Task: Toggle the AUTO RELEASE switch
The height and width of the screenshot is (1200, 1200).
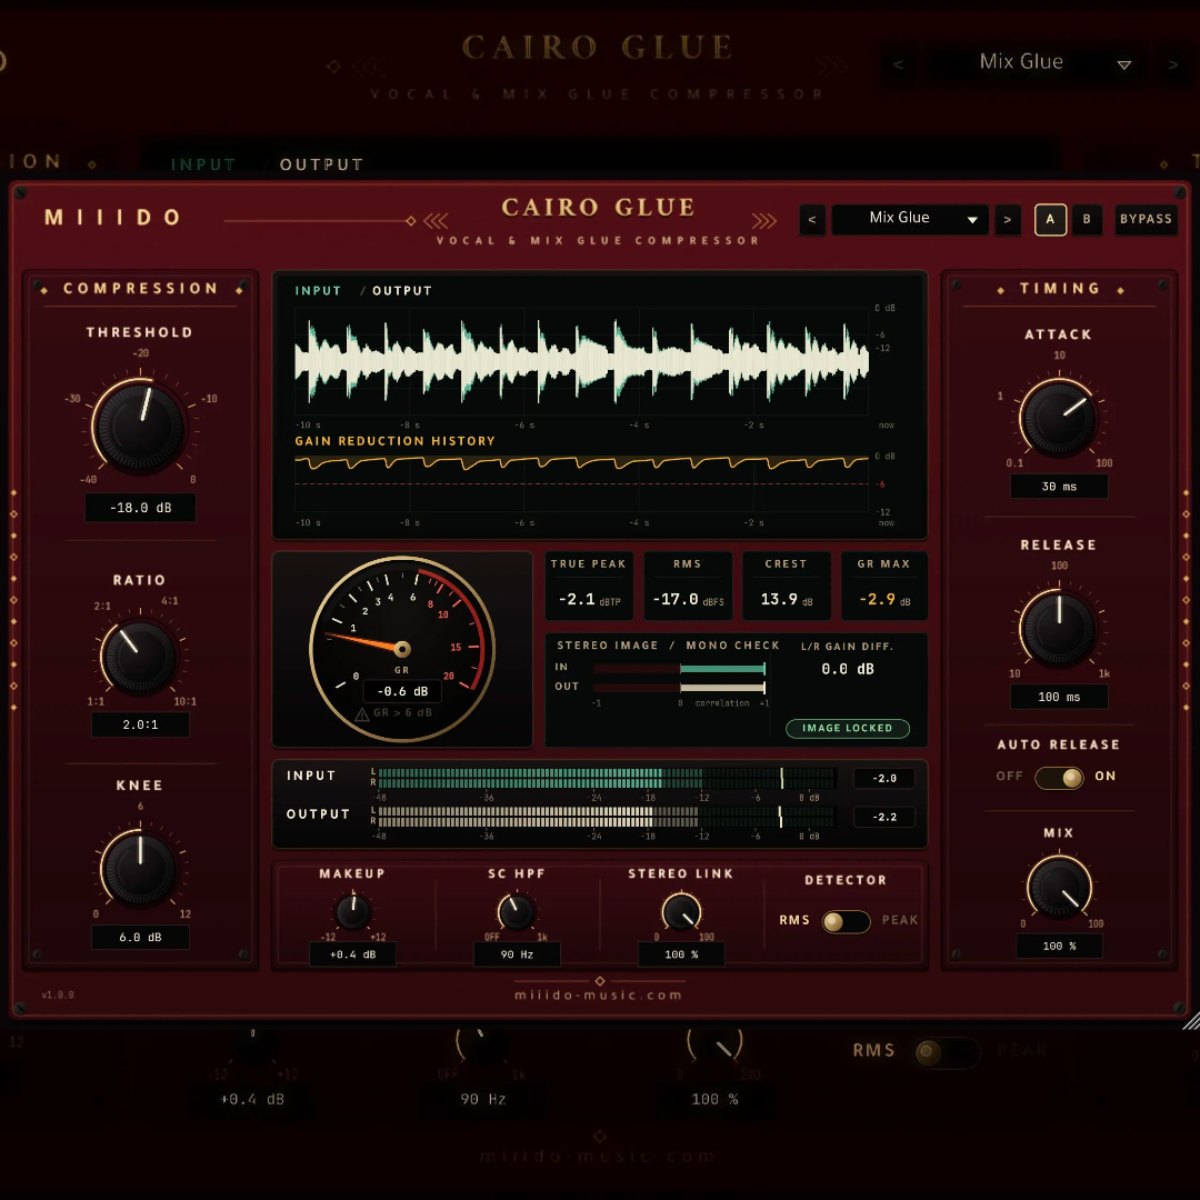Action: click(1059, 777)
